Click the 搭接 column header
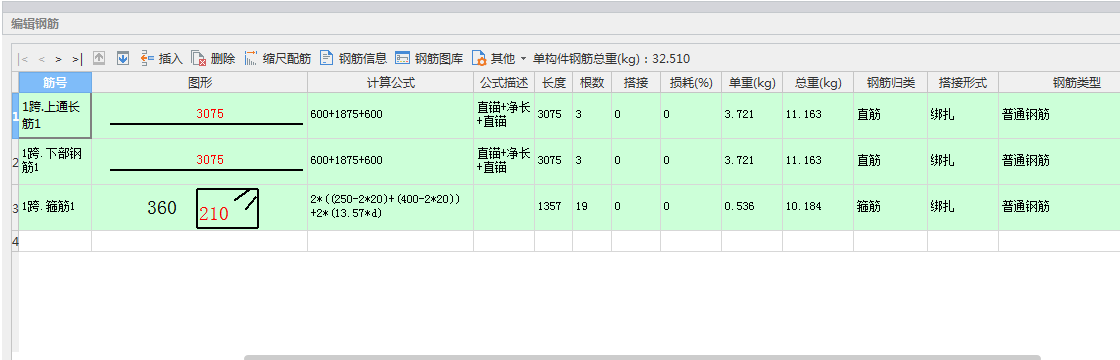The height and width of the screenshot is (360, 1120). [636, 82]
